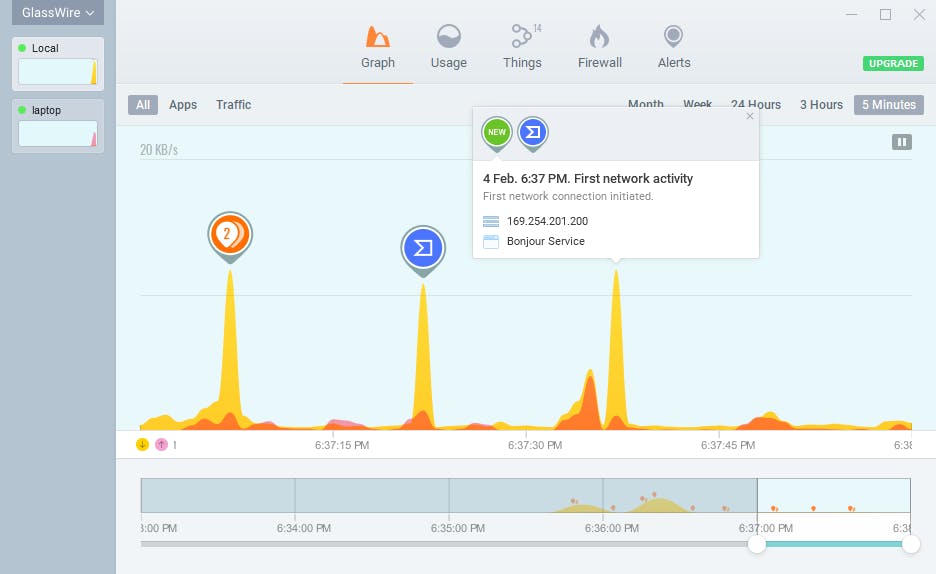Viewport: 936px width, 574px height.
Task: Open the Alerts pin icon
Action: 673,36
